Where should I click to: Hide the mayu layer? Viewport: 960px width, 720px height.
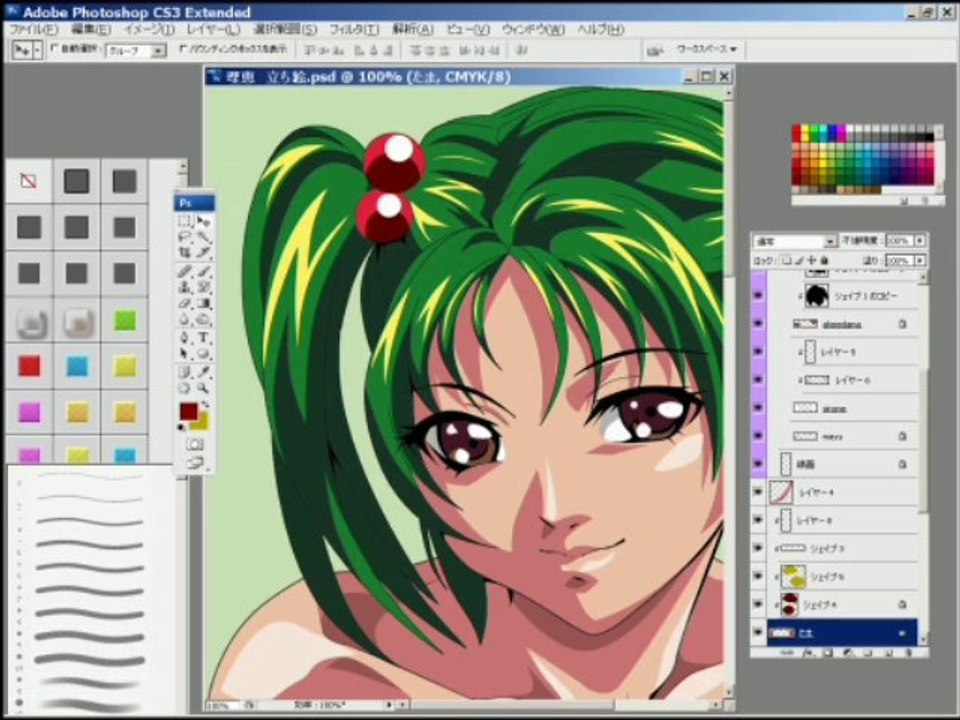point(759,436)
